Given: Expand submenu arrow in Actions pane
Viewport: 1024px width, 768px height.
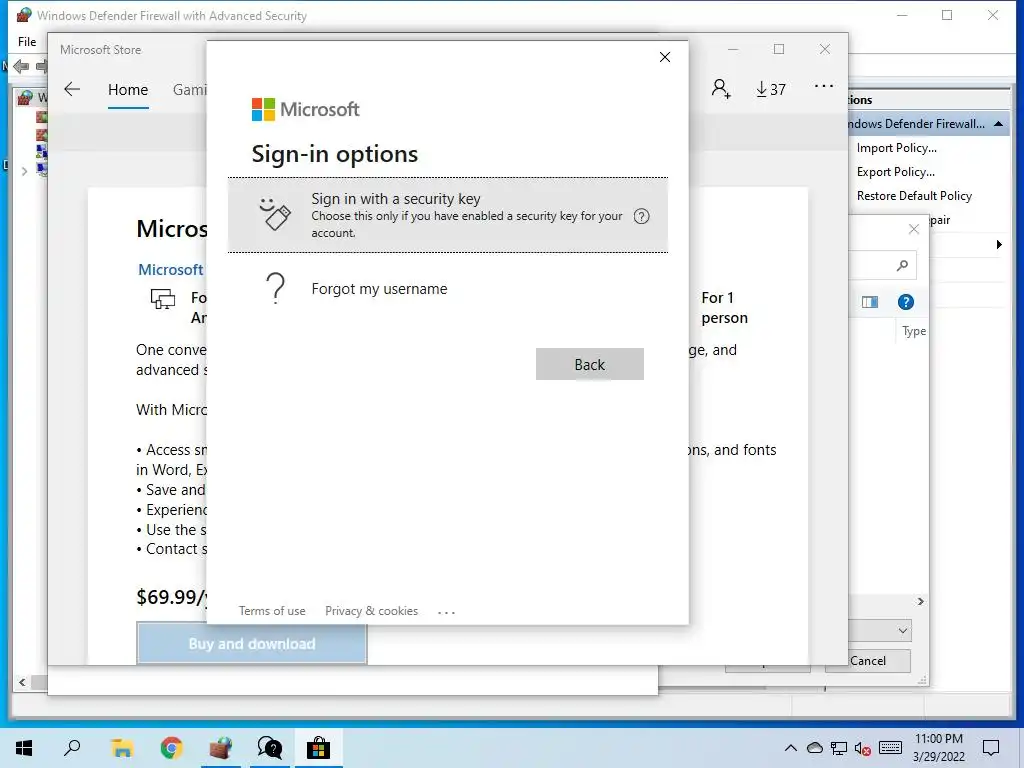Looking at the screenshot, I should (x=999, y=245).
